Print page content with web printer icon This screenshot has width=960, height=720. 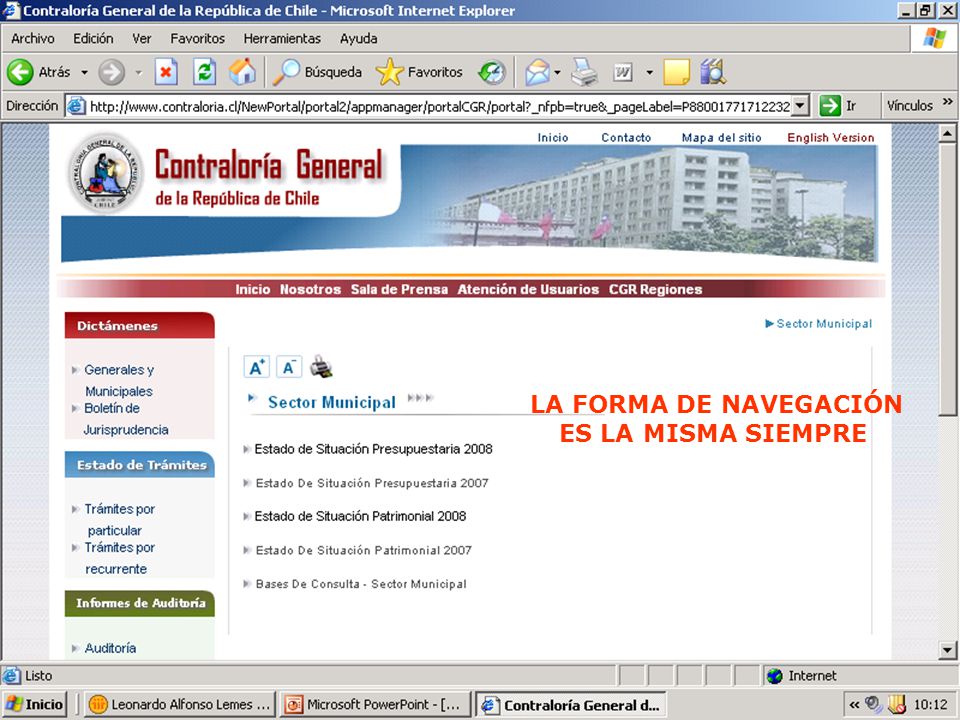(x=321, y=367)
